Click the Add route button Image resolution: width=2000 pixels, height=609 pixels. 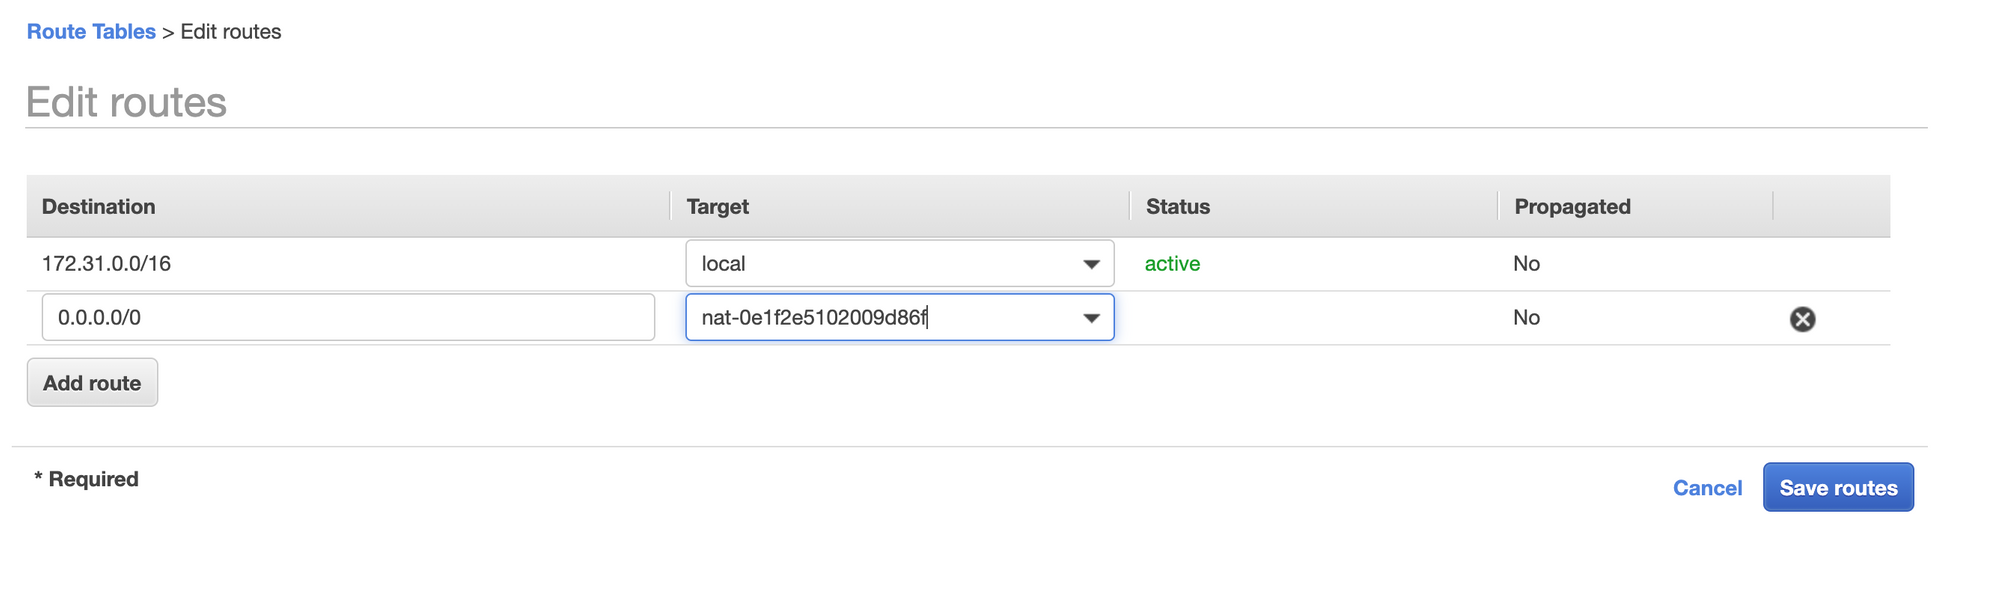coord(92,383)
